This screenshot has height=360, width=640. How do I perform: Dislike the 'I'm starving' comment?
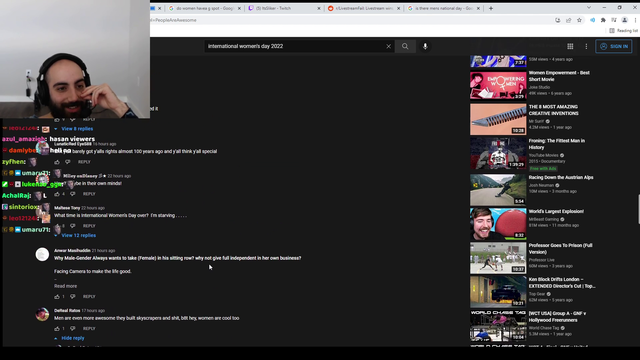(x=73, y=226)
